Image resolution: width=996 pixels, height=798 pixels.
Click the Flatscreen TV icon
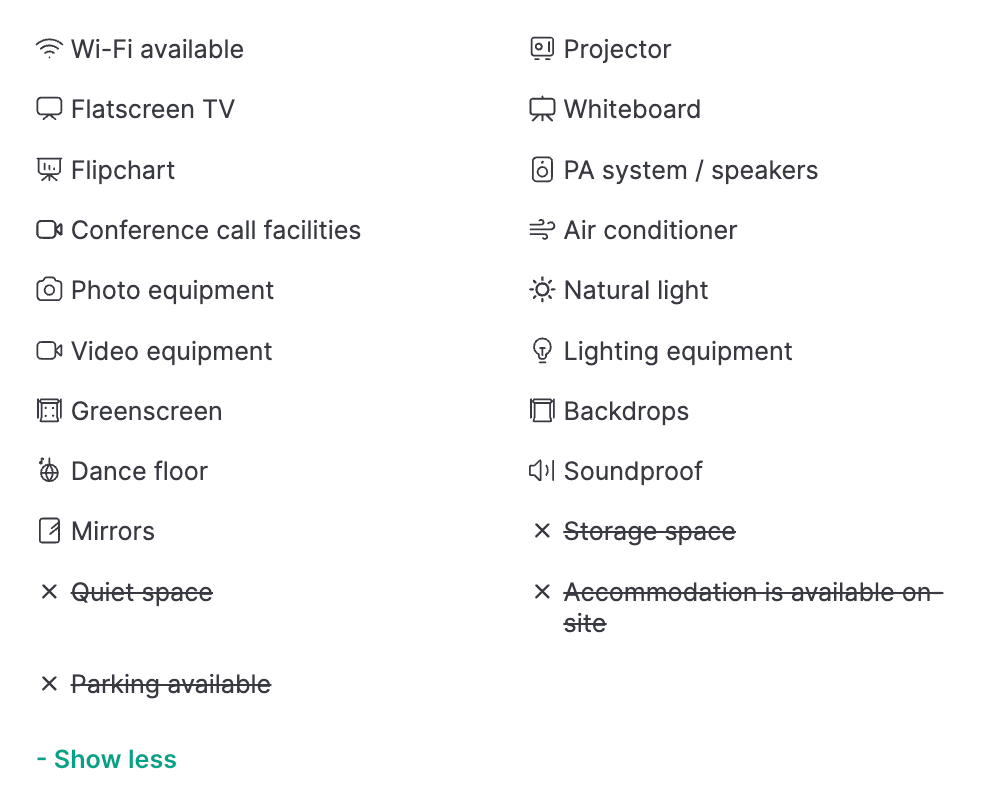pos(49,109)
